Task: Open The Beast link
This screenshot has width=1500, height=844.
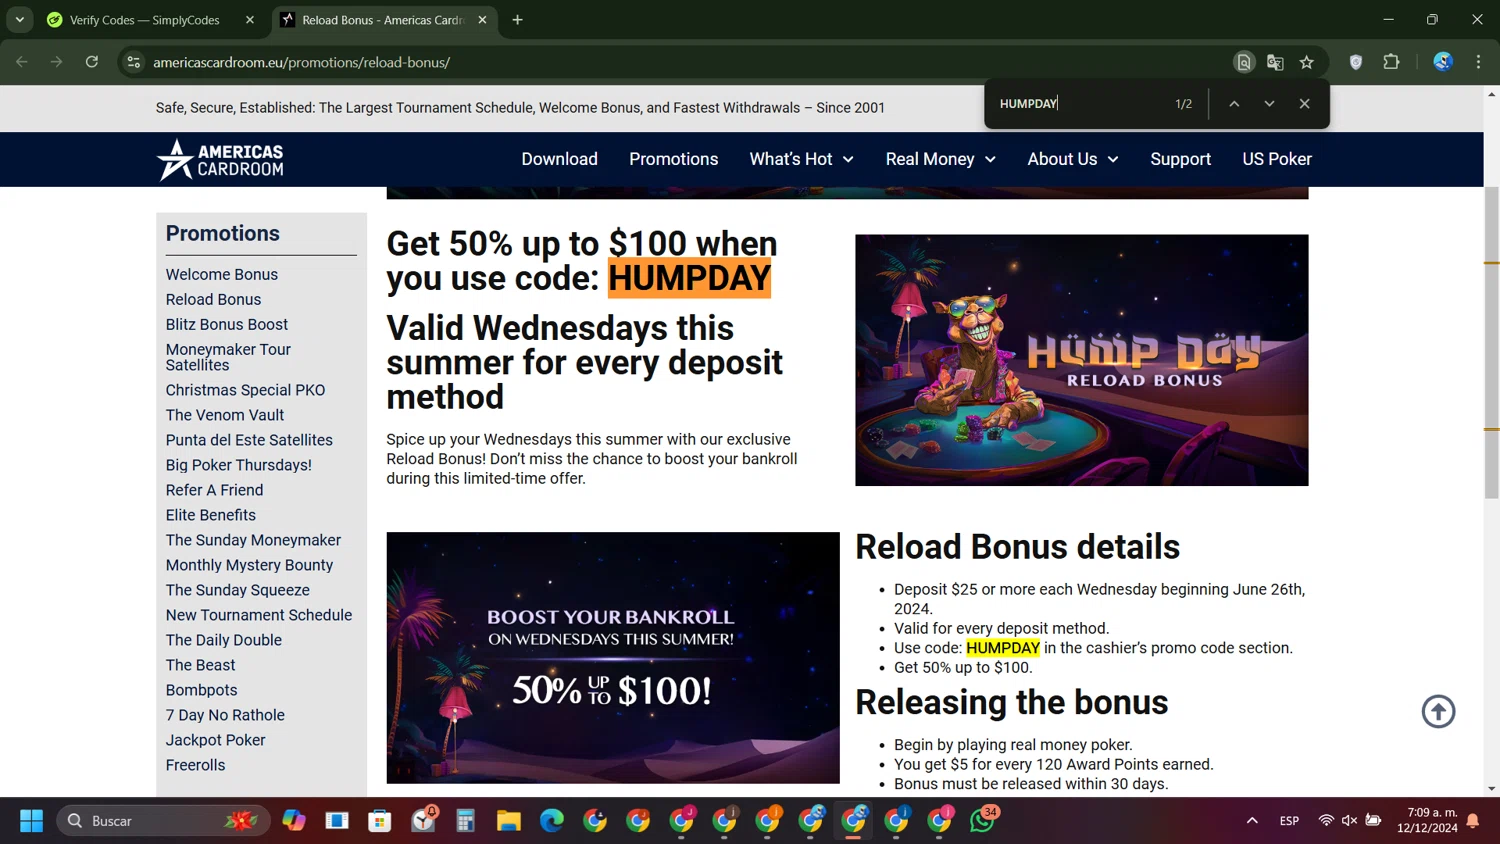Action: tap(201, 665)
